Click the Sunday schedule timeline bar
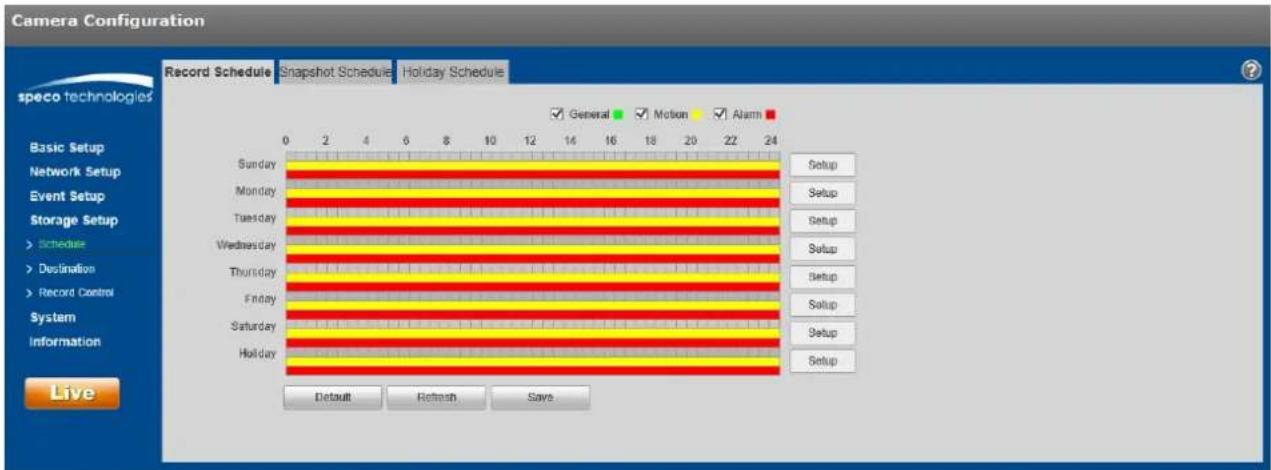Viewport: 1271px width, 470px height. (533, 165)
